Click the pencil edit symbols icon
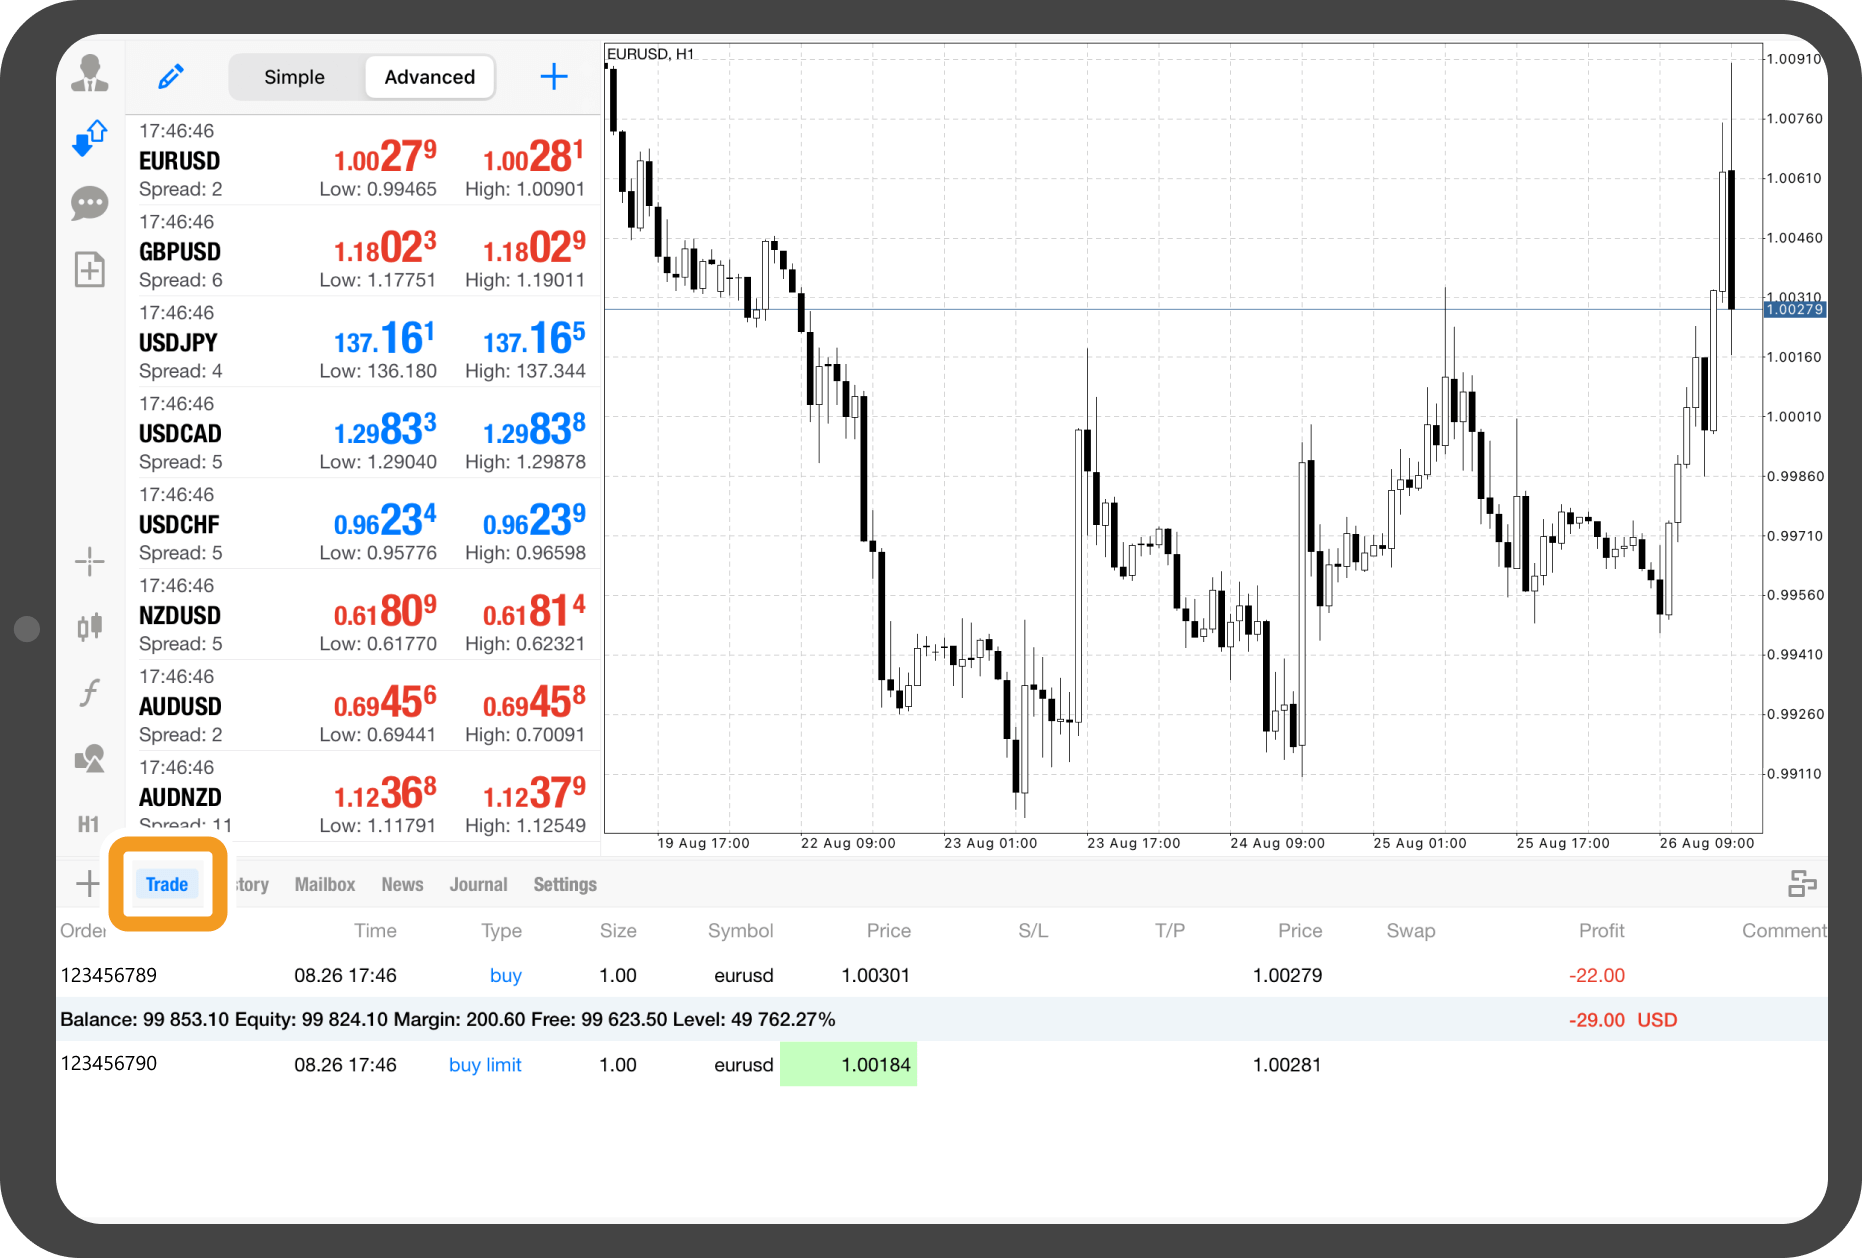The image size is (1862, 1258). (x=171, y=77)
